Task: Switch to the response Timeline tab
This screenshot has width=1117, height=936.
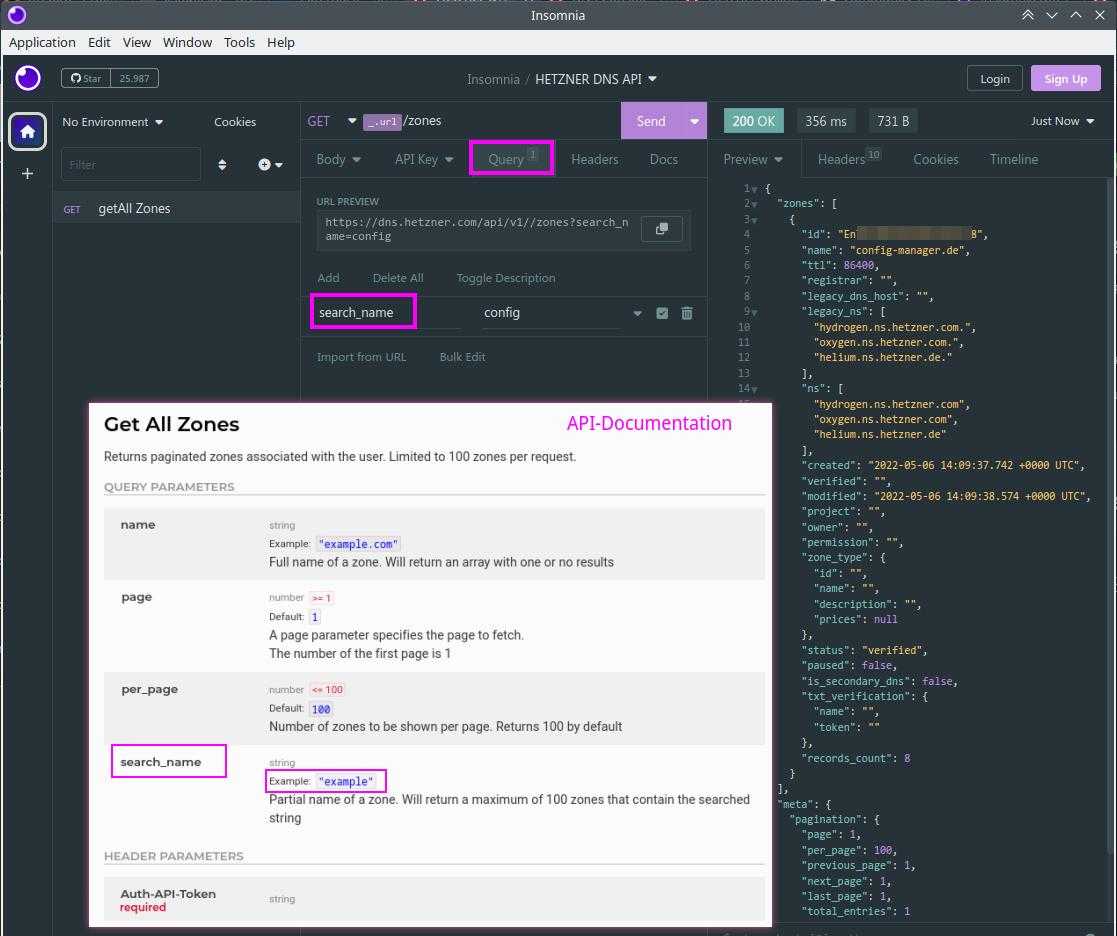Action: pos(1014,159)
